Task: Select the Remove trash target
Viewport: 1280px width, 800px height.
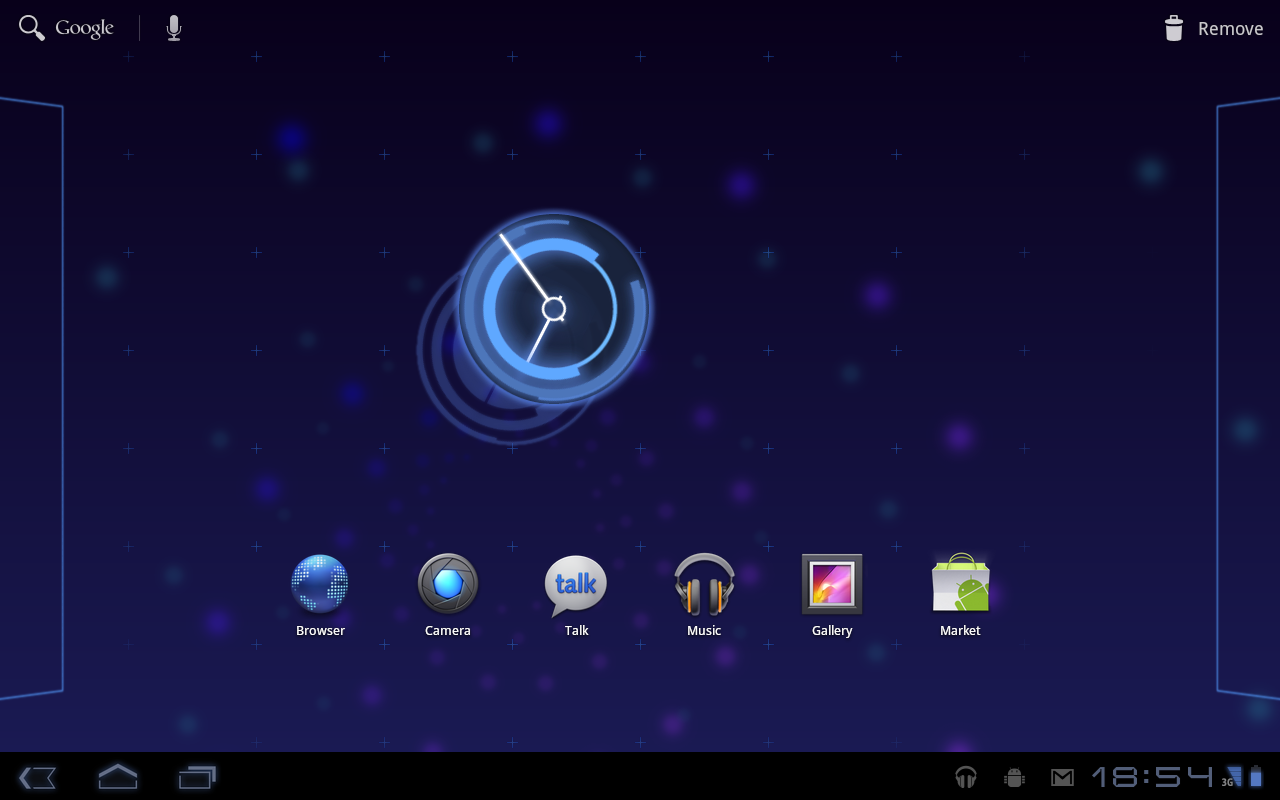Action: 1213,28
